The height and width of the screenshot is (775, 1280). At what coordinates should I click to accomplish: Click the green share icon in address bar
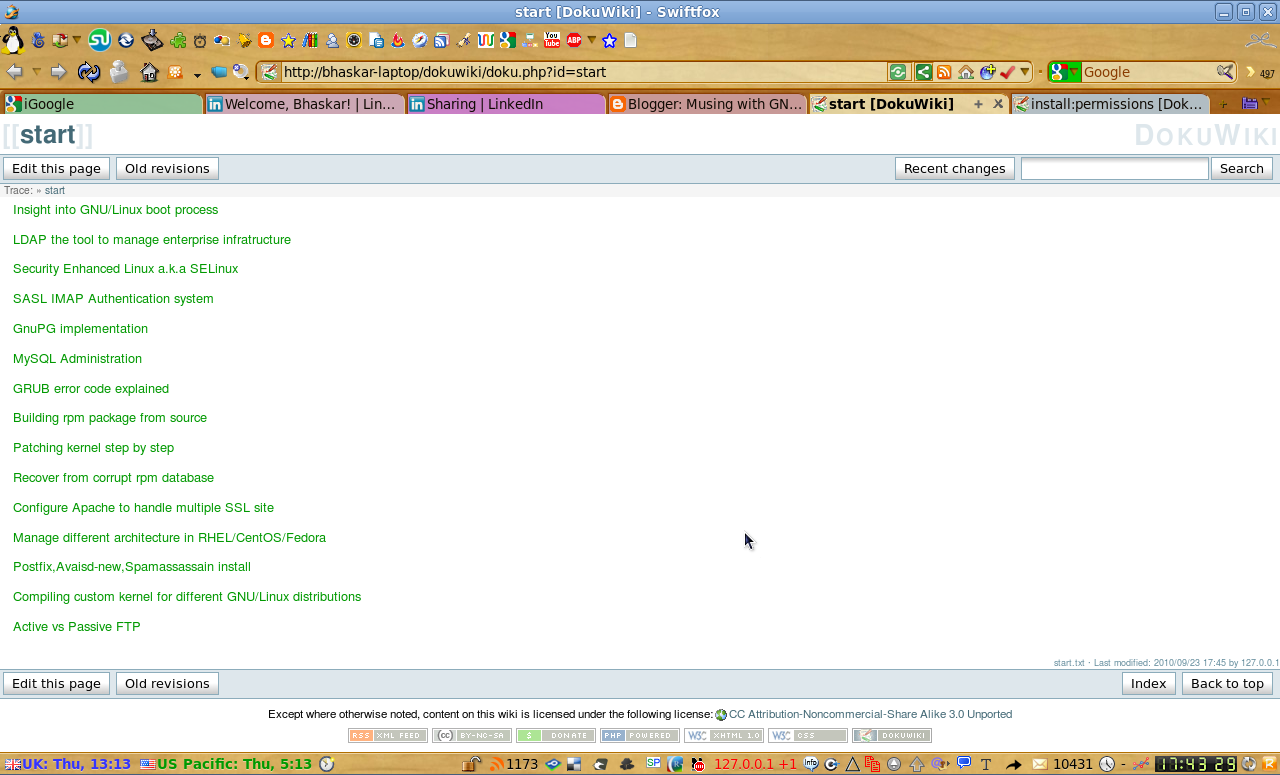pyautogui.click(x=924, y=72)
